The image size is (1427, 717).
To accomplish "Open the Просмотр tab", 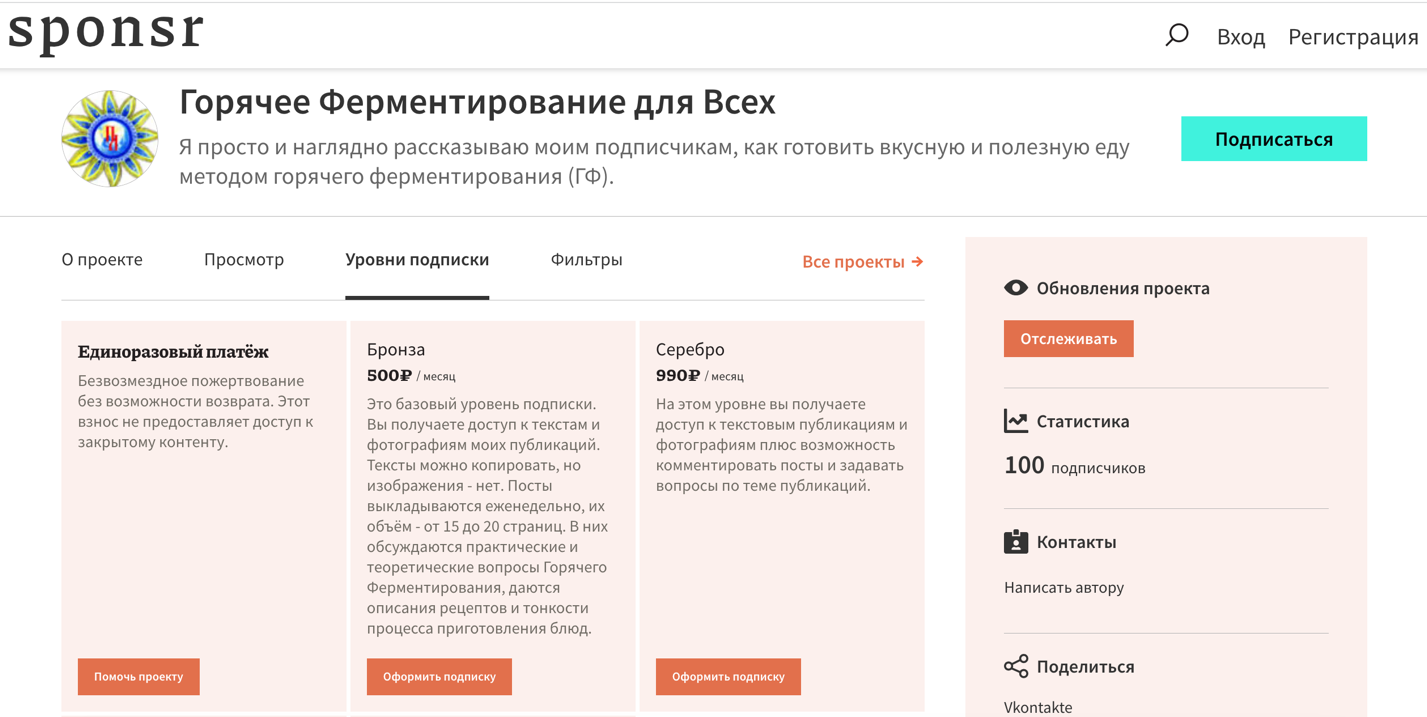I will tap(244, 260).
